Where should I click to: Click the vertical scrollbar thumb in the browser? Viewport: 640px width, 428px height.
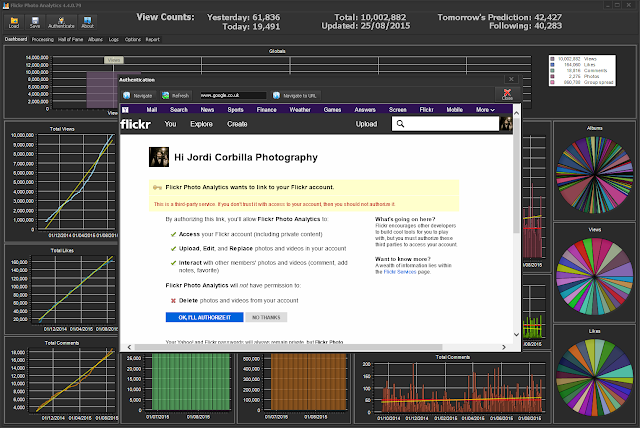516,175
